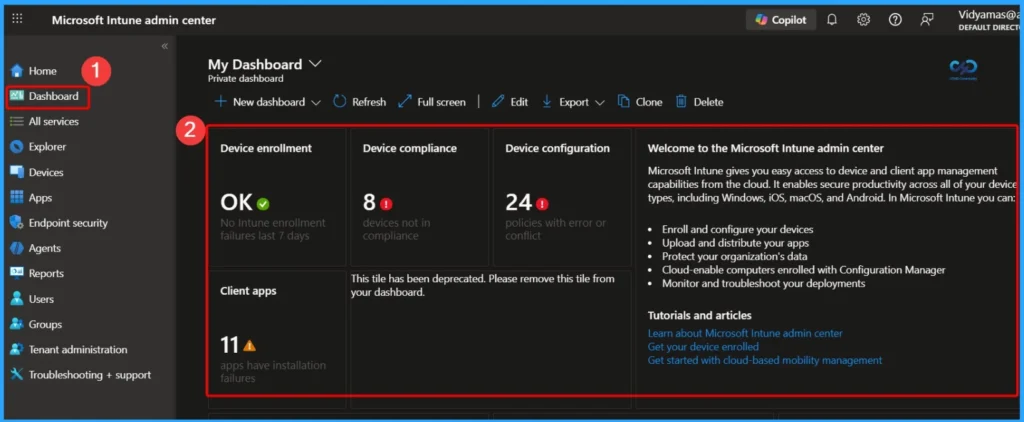Click the Reports icon in sidebar

tap(17, 274)
